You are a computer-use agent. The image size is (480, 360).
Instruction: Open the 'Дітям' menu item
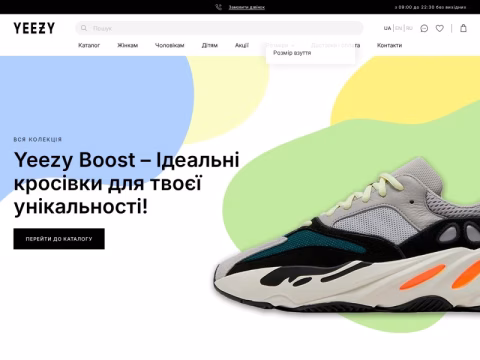pos(210,45)
